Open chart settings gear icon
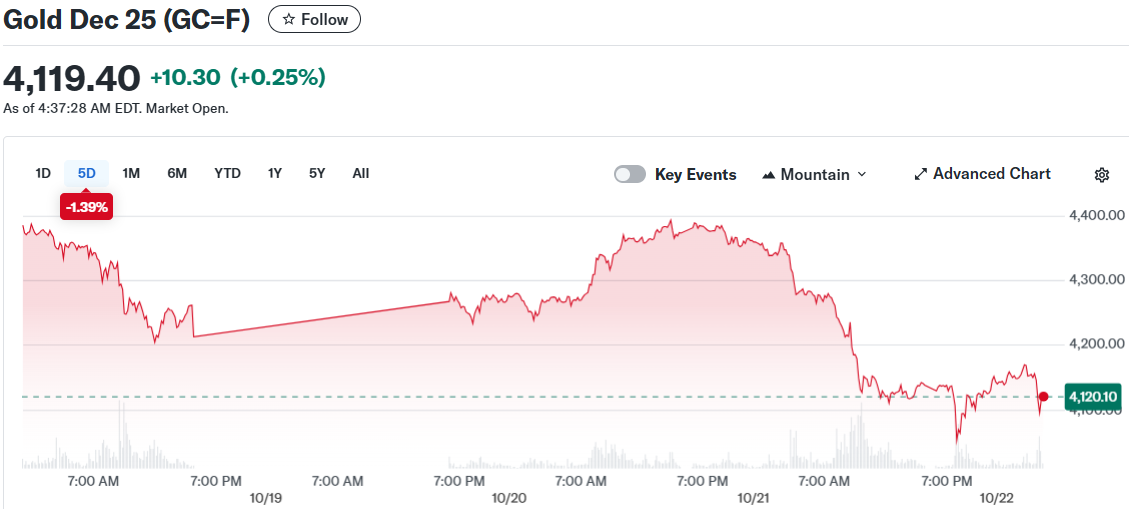The image size is (1129, 509). pos(1102,175)
